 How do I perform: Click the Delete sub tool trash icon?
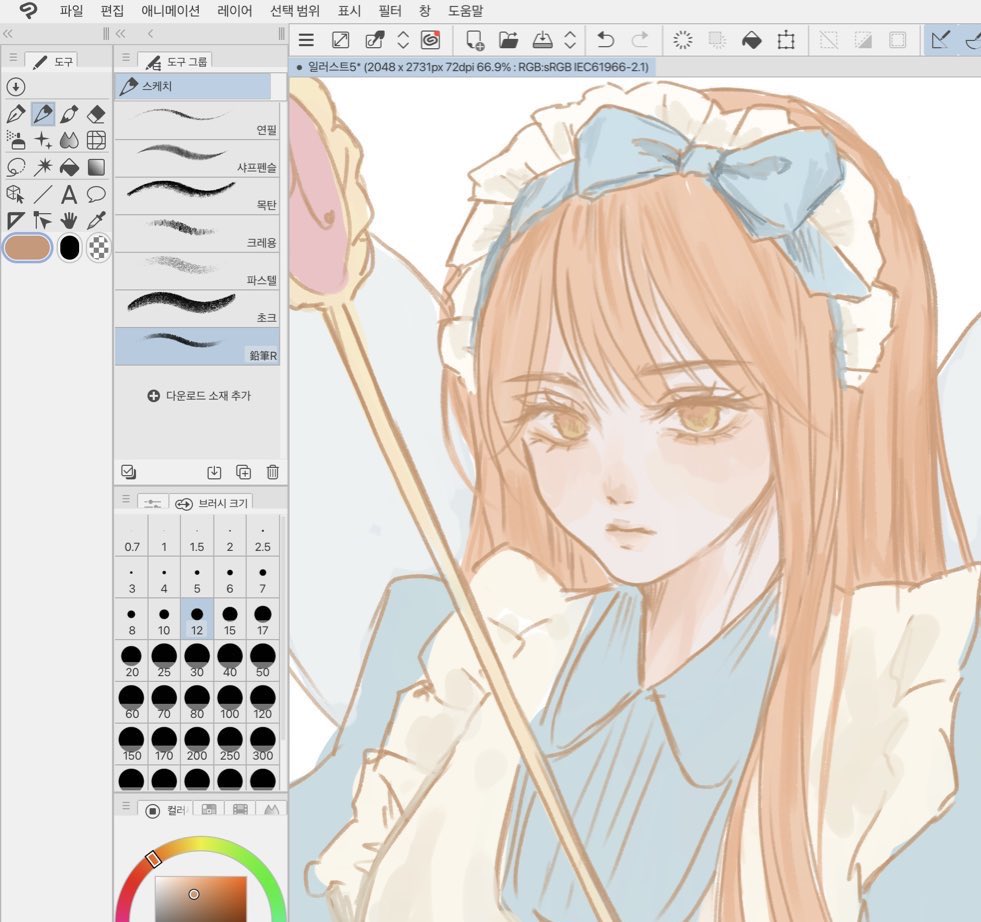coord(272,472)
